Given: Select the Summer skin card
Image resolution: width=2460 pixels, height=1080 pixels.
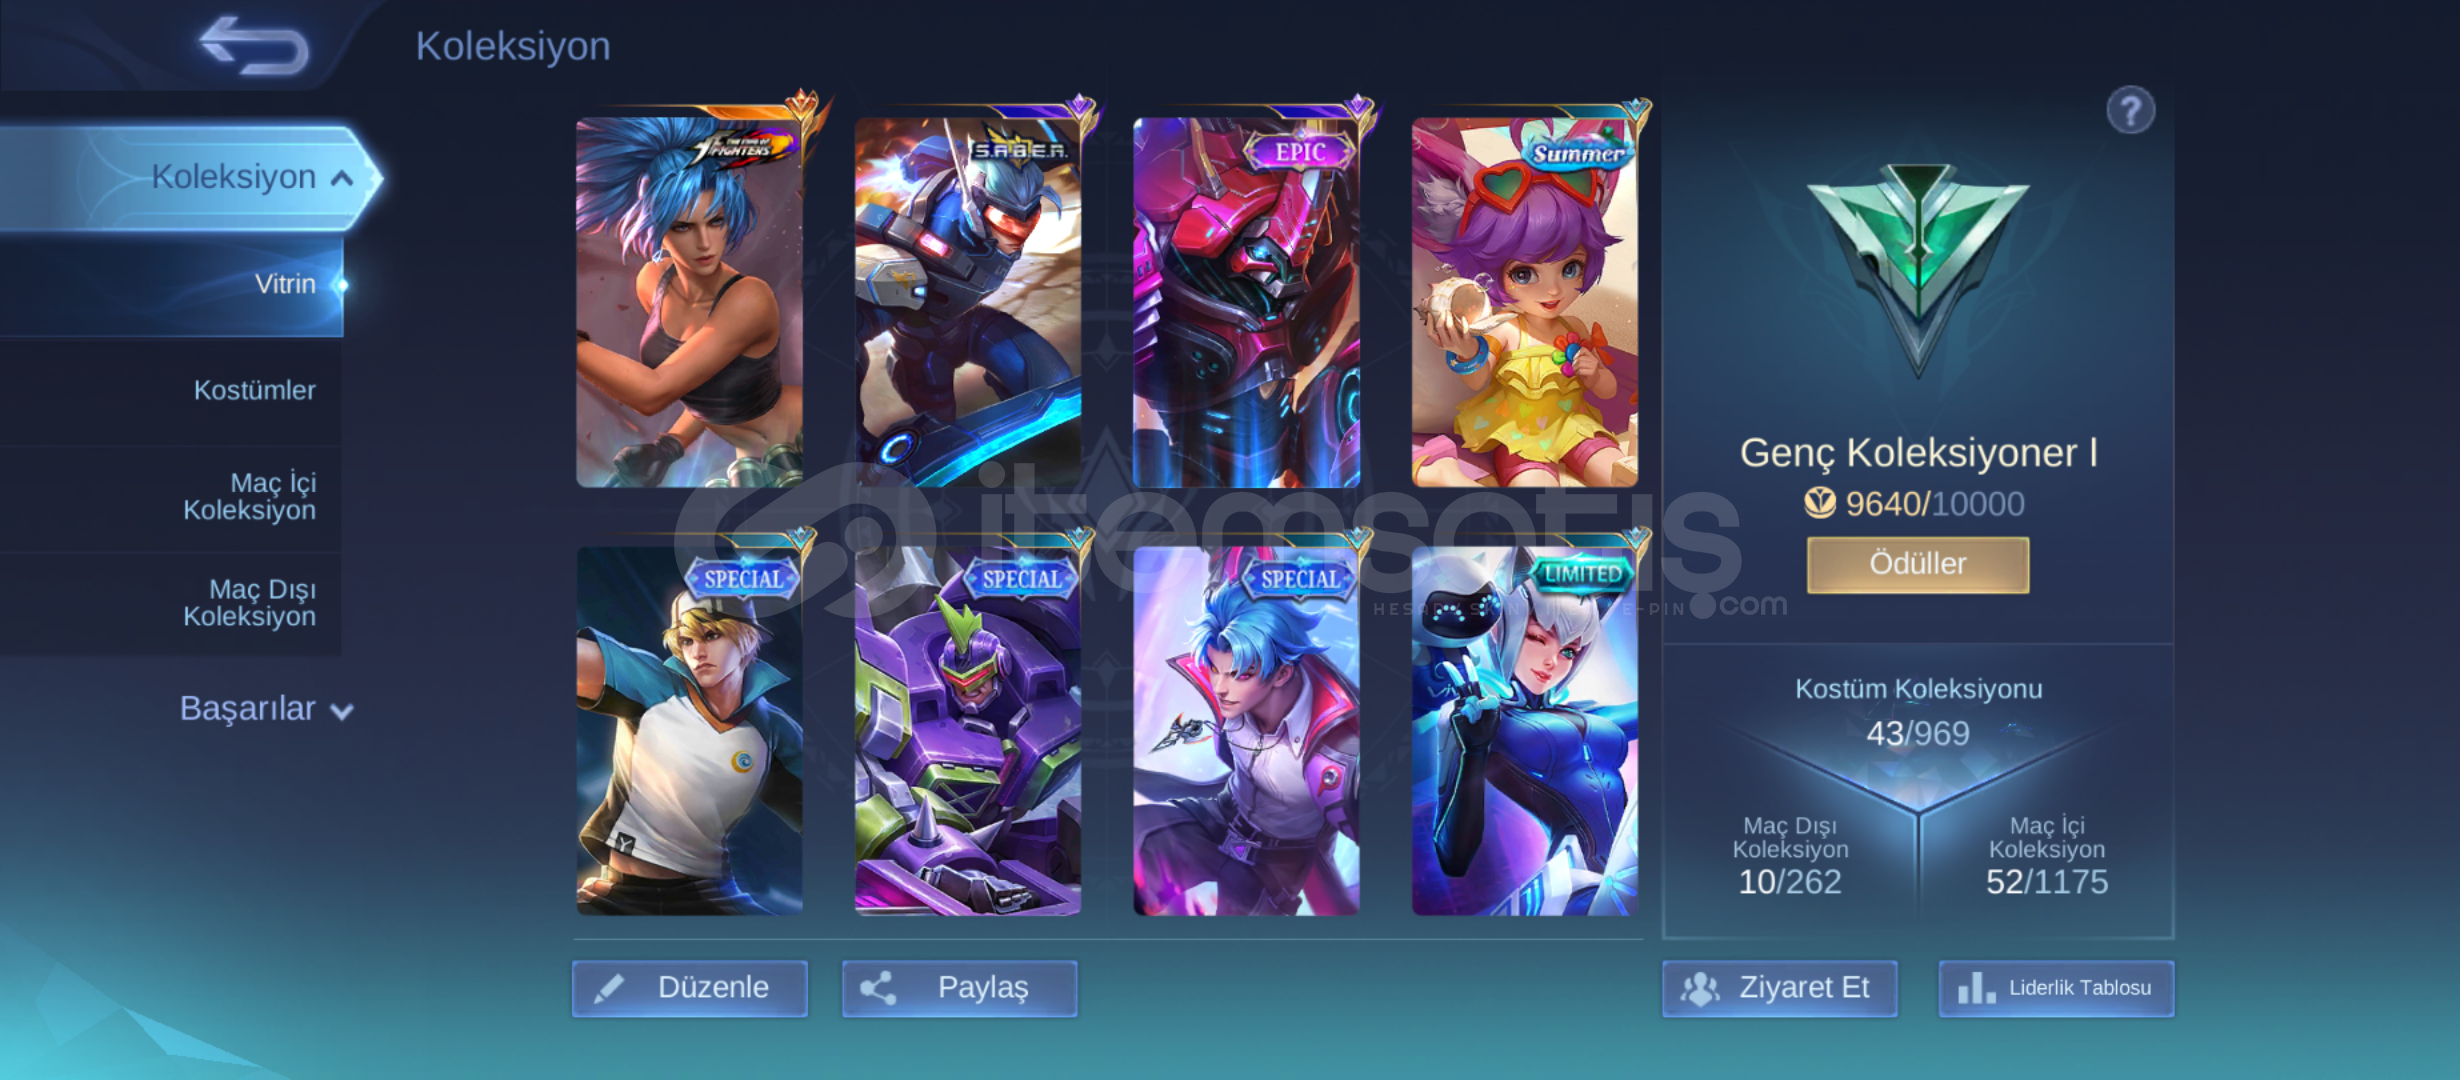Looking at the screenshot, I should (1525, 302).
